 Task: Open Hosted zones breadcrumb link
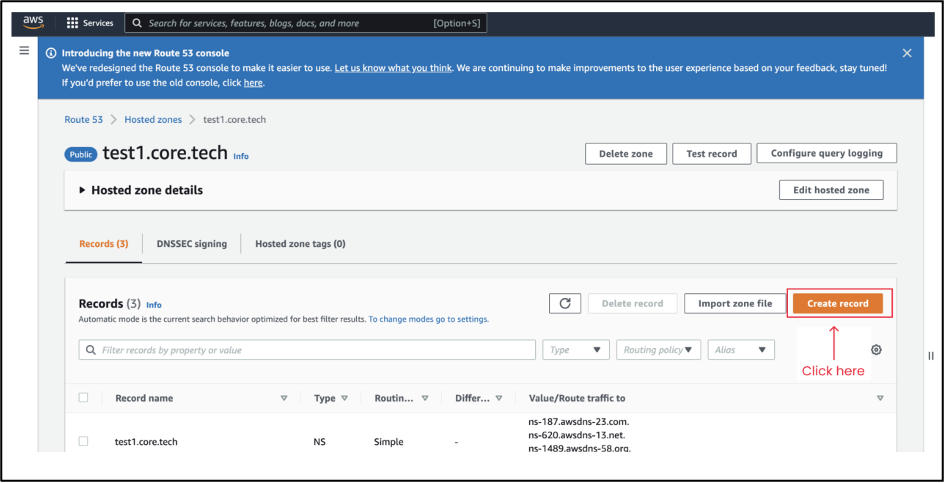tap(153, 119)
